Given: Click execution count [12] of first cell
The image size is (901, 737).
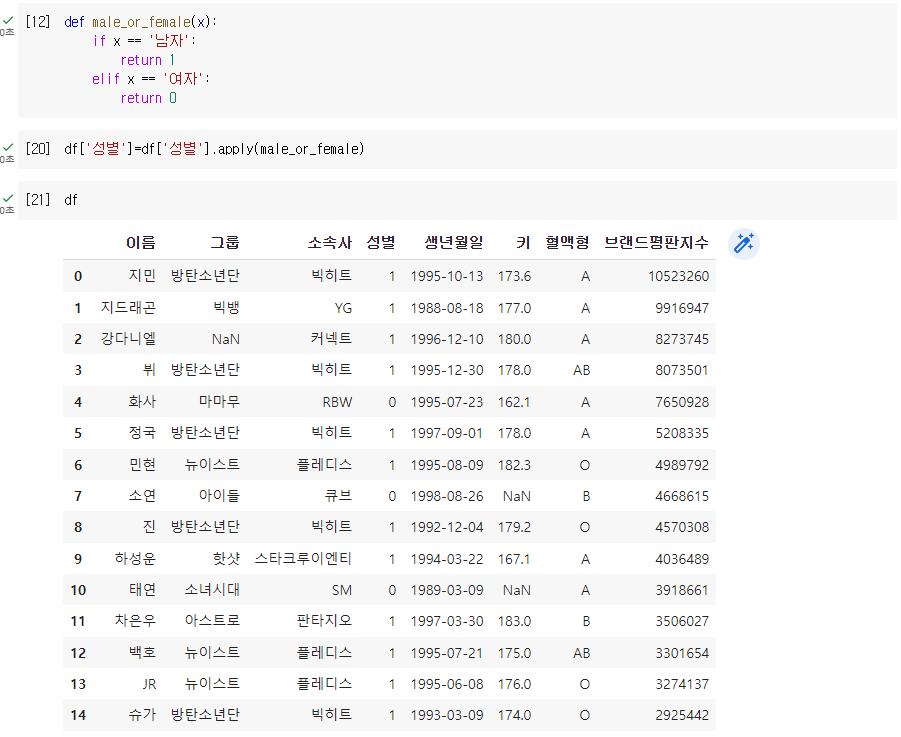Looking at the screenshot, I should click(38, 22).
